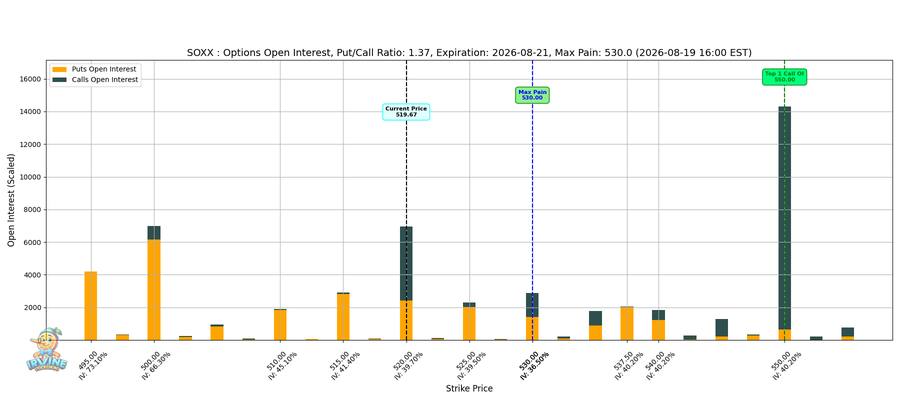
Task: Click the blue dashed max pain line
Action: [532, 201]
